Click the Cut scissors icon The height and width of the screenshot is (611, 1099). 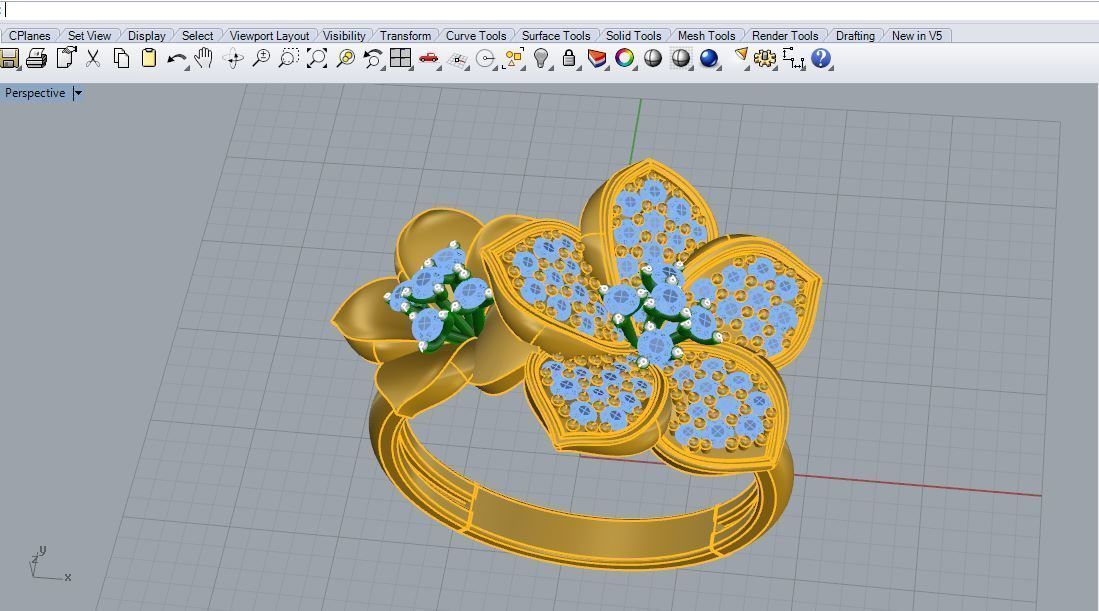coord(93,58)
